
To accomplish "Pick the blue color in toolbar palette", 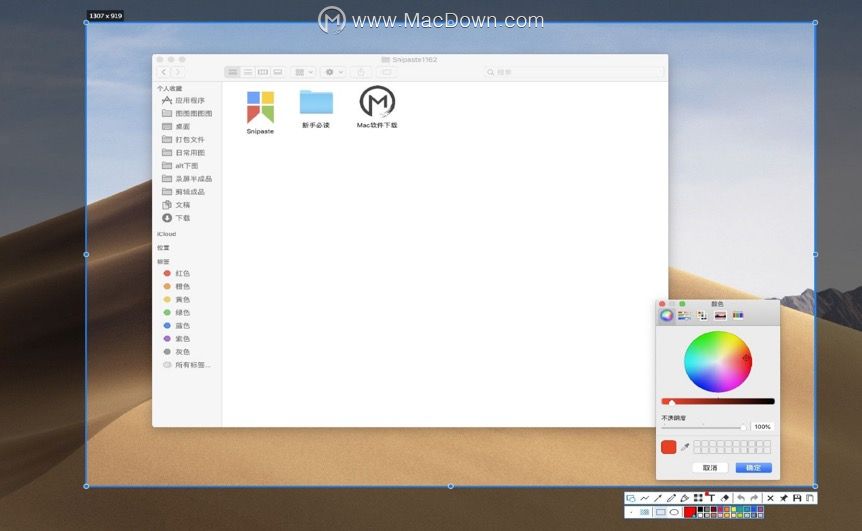I will pyautogui.click(x=754, y=509).
